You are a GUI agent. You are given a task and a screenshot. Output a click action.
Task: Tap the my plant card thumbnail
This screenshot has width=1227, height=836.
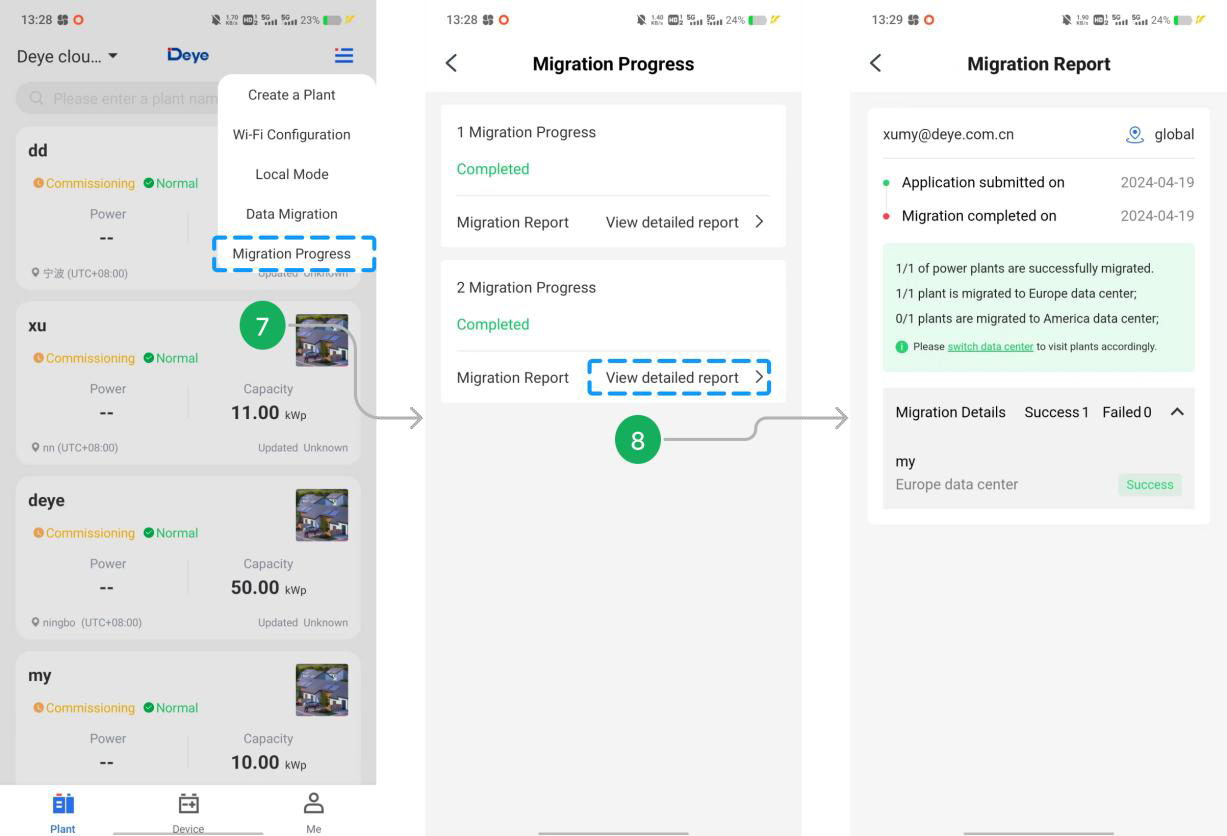tap(322, 690)
